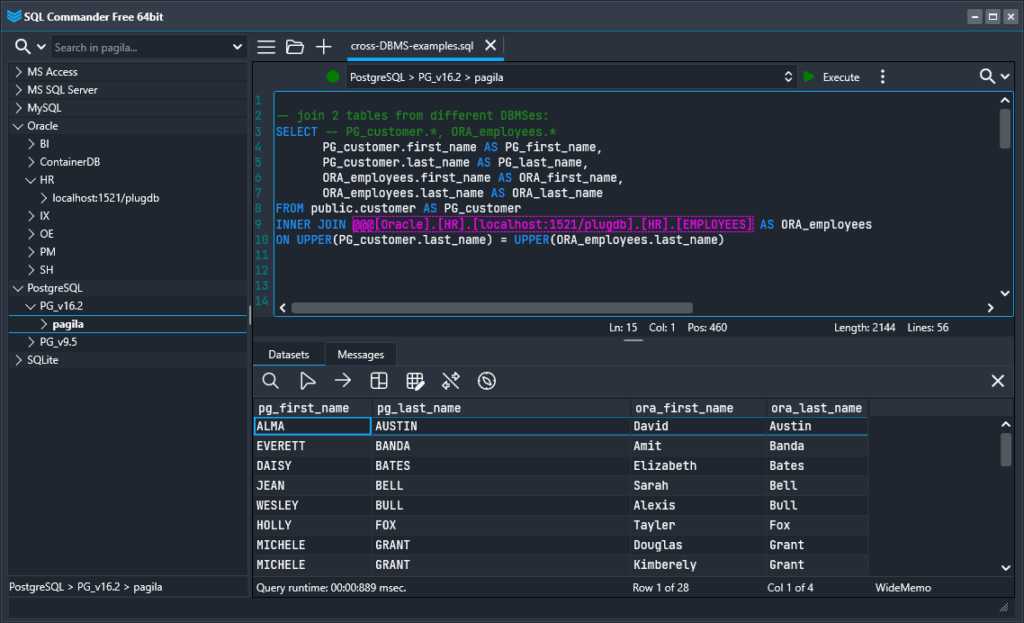Click the edit dataset grid icon
Viewport: 1024px width, 623px height.
tap(414, 380)
